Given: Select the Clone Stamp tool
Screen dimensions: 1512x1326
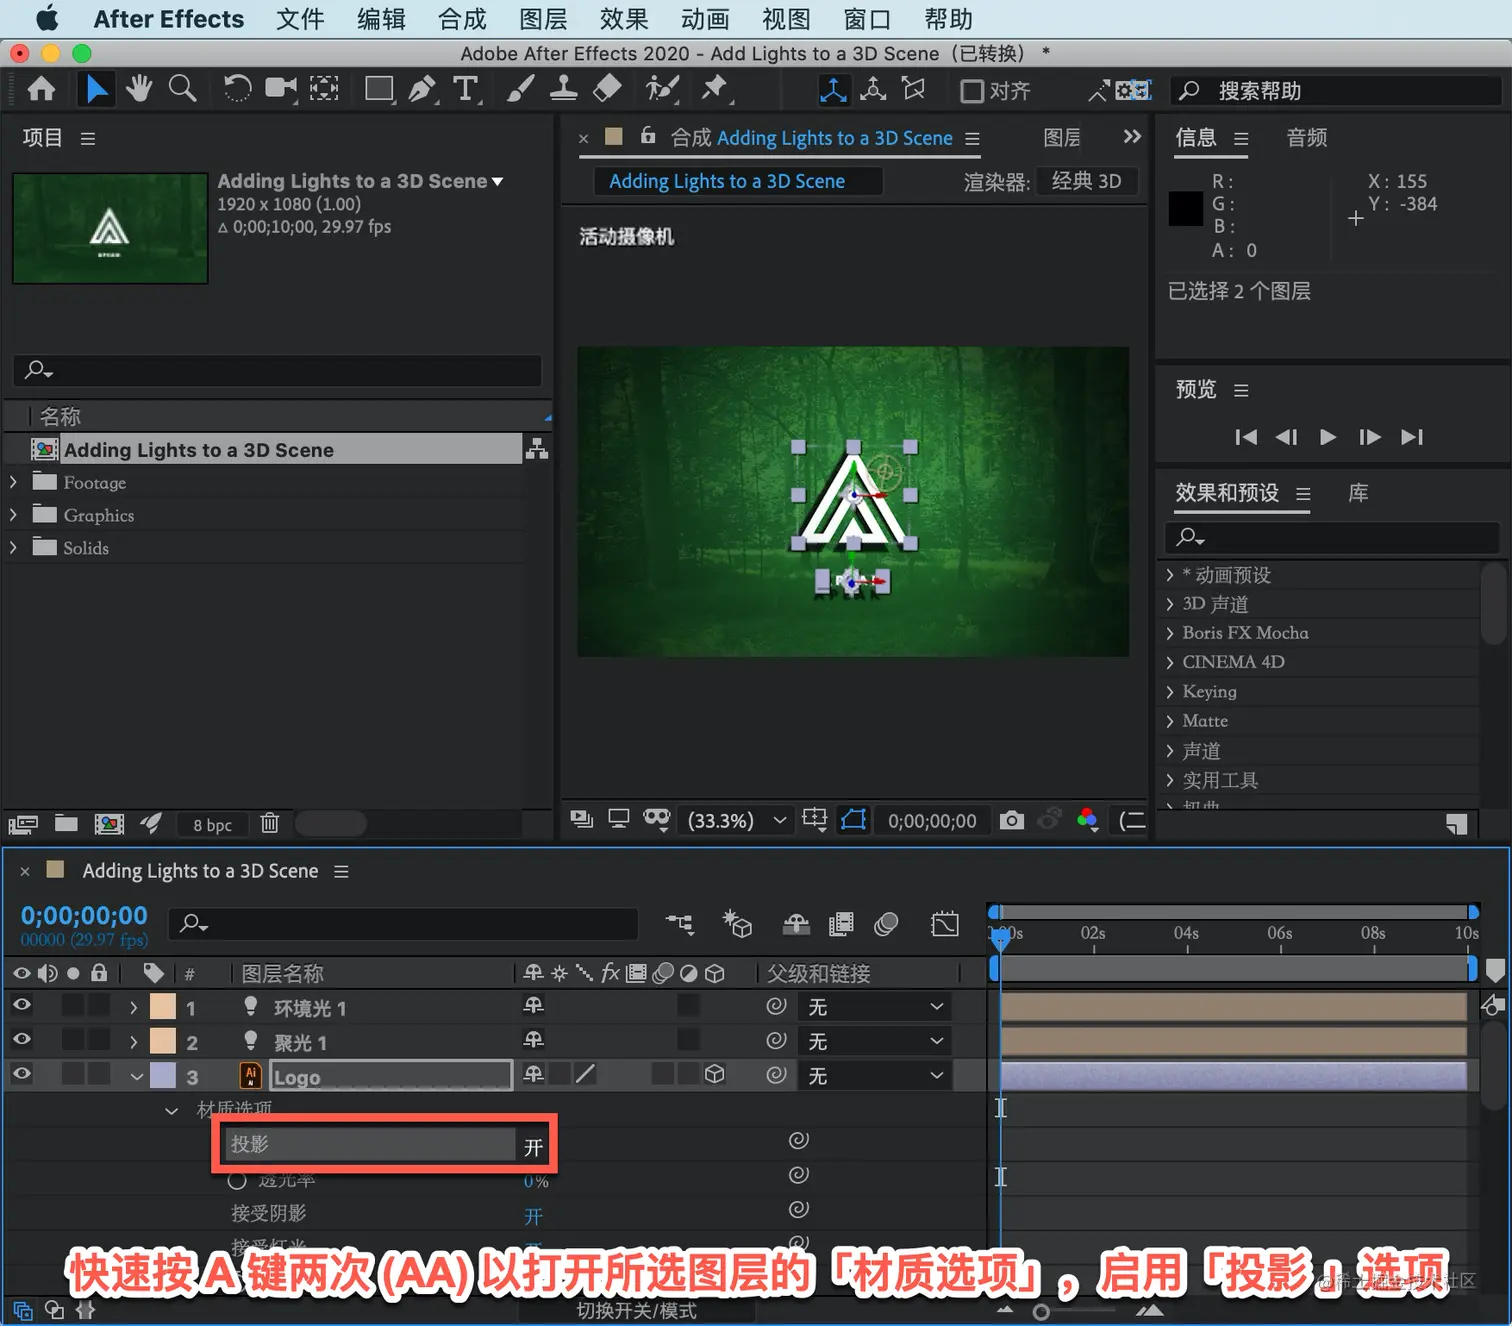Looking at the screenshot, I should point(563,89).
